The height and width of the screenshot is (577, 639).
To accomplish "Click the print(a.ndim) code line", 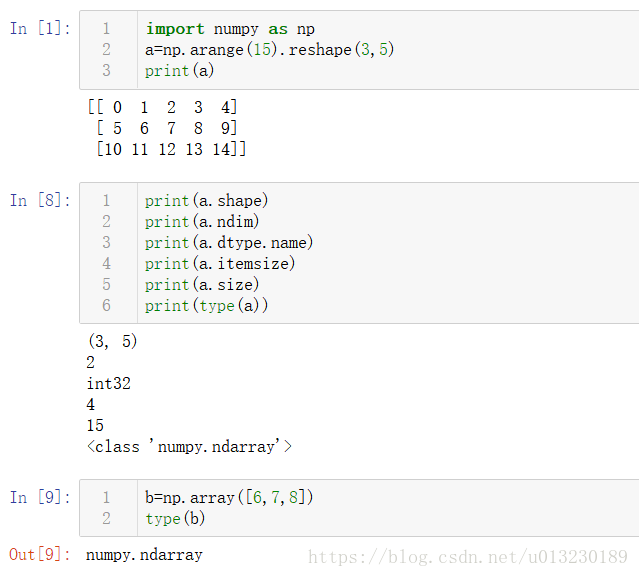I will click(x=202, y=222).
